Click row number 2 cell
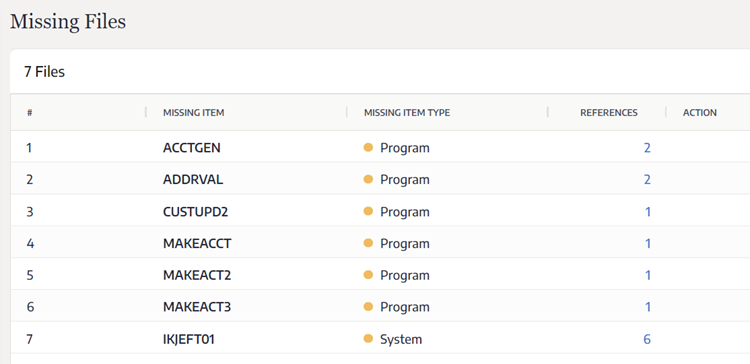 click(30, 180)
